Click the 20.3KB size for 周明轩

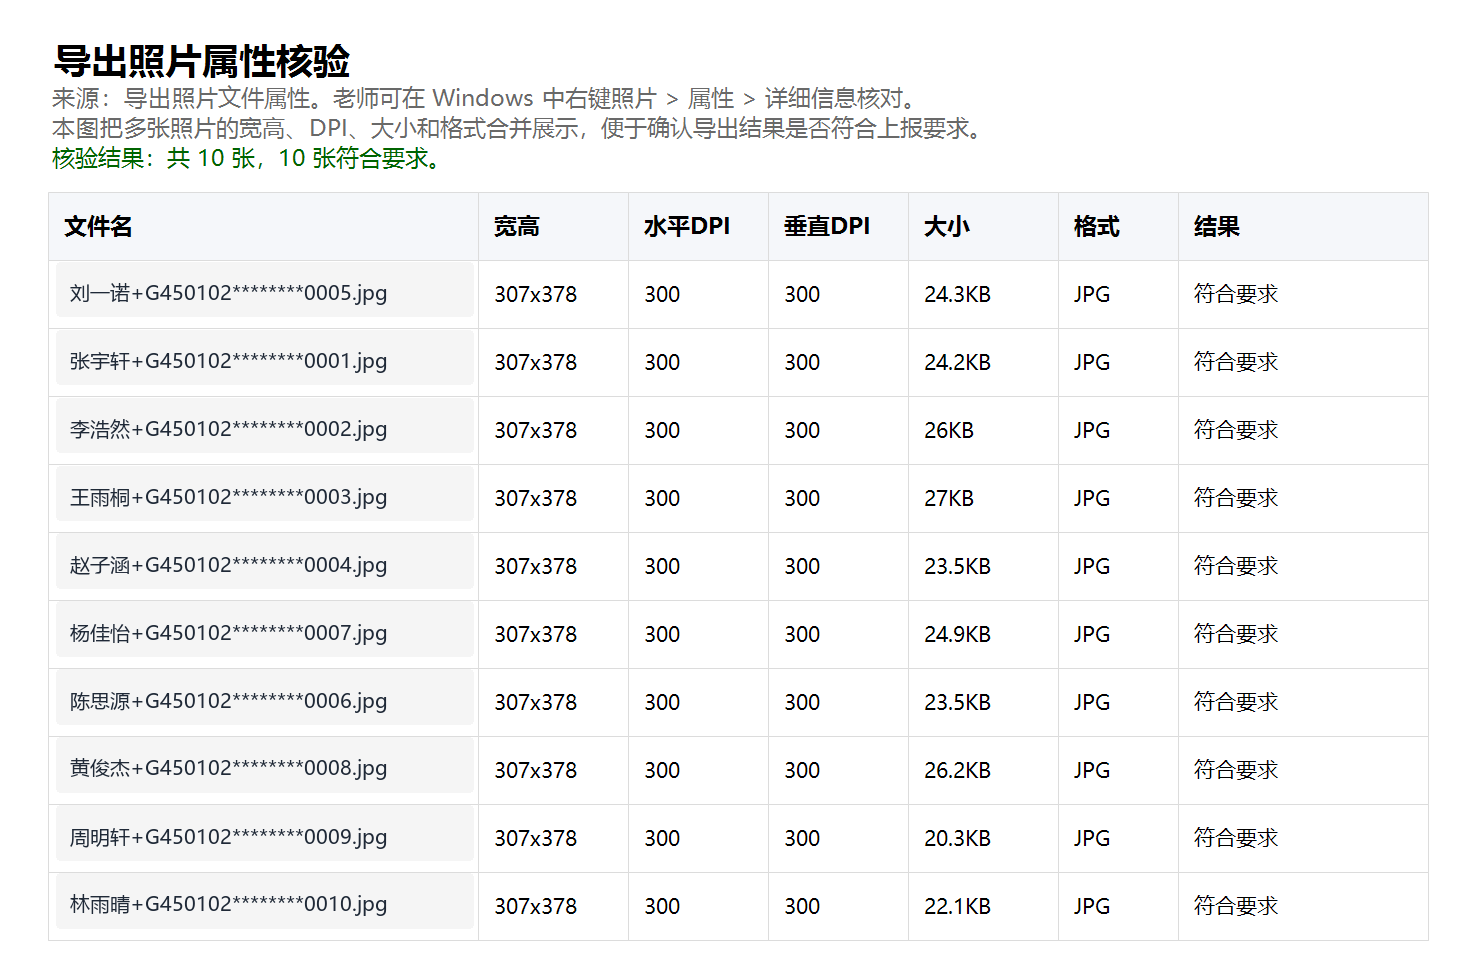point(957,838)
